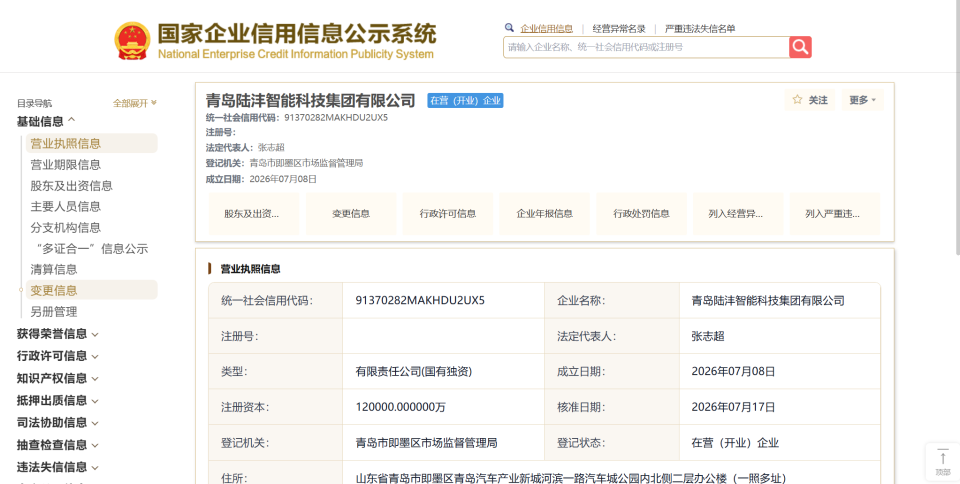Open 清算信息 in sidebar
The width and height of the screenshot is (960, 484).
[x=54, y=270]
